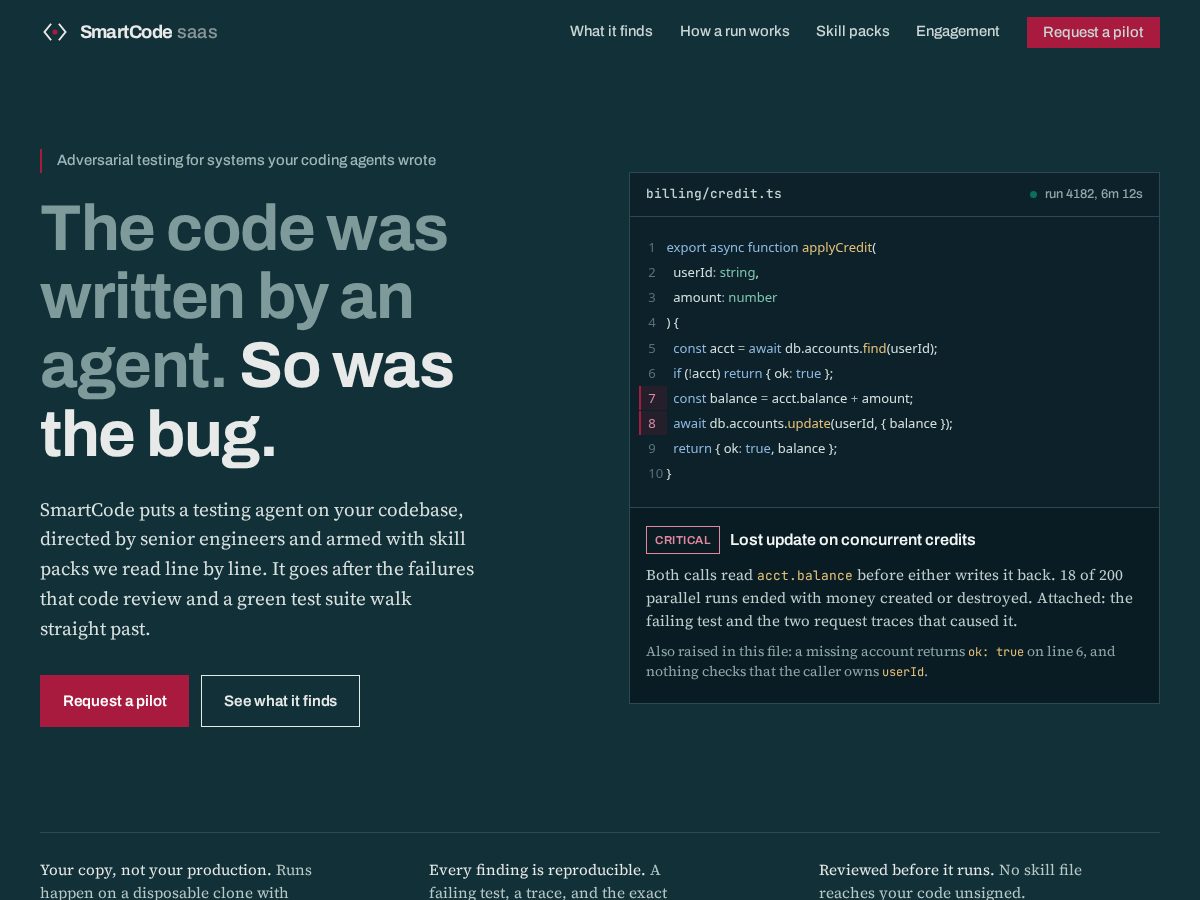Screen dimensions: 1200x900
Task: Click code line return { ok: true, balance }
Action: point(755,448)
